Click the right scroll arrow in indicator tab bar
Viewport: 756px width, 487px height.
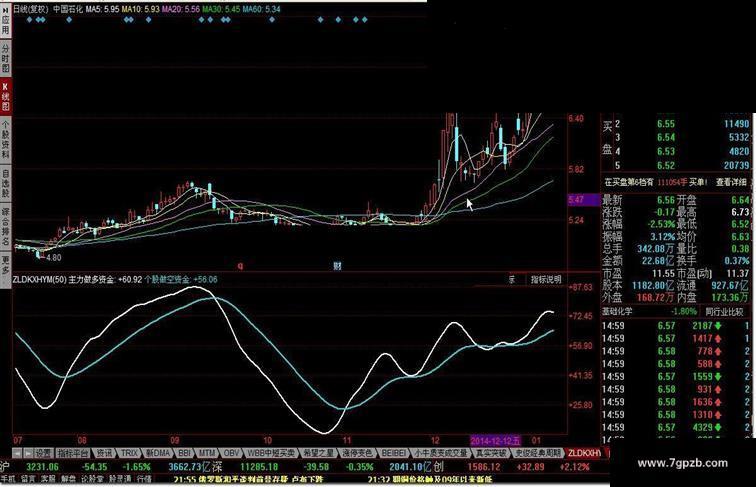(x=28, y=453)
